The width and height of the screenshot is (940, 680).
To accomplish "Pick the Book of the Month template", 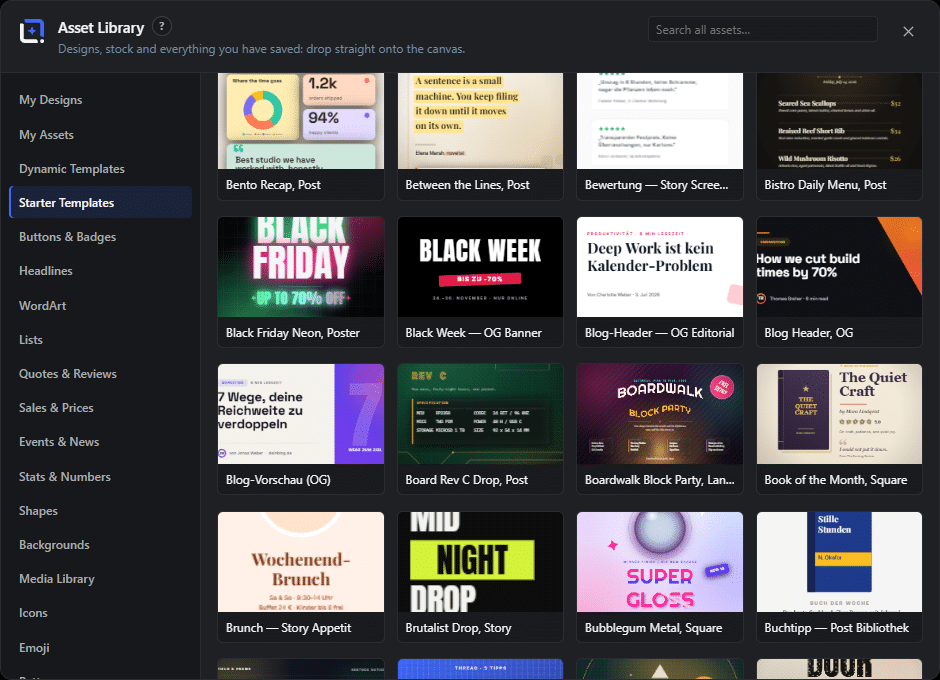I will (839, 429).
